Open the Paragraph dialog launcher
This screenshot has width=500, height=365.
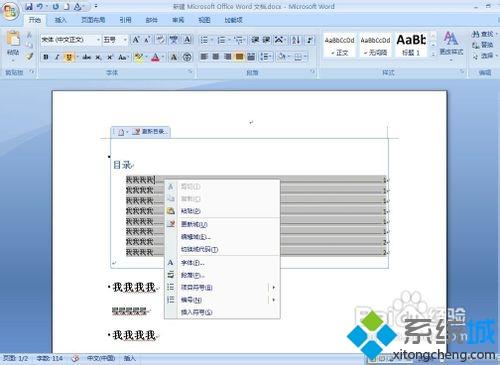tap(313, 72)
